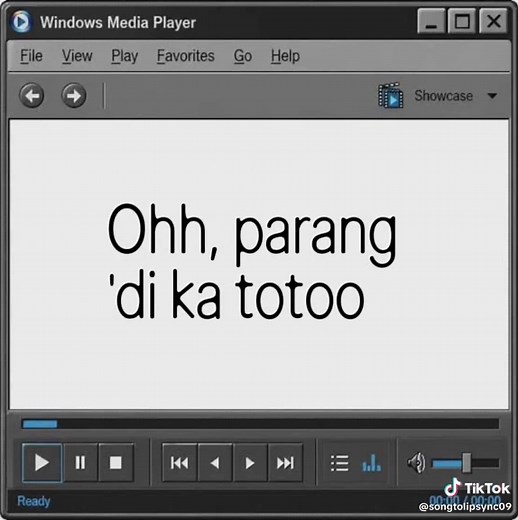The width and height of the screenshot is (518, 520).
Task: Stop the playback
Action: pyautogui.click(x=116, y=463)
